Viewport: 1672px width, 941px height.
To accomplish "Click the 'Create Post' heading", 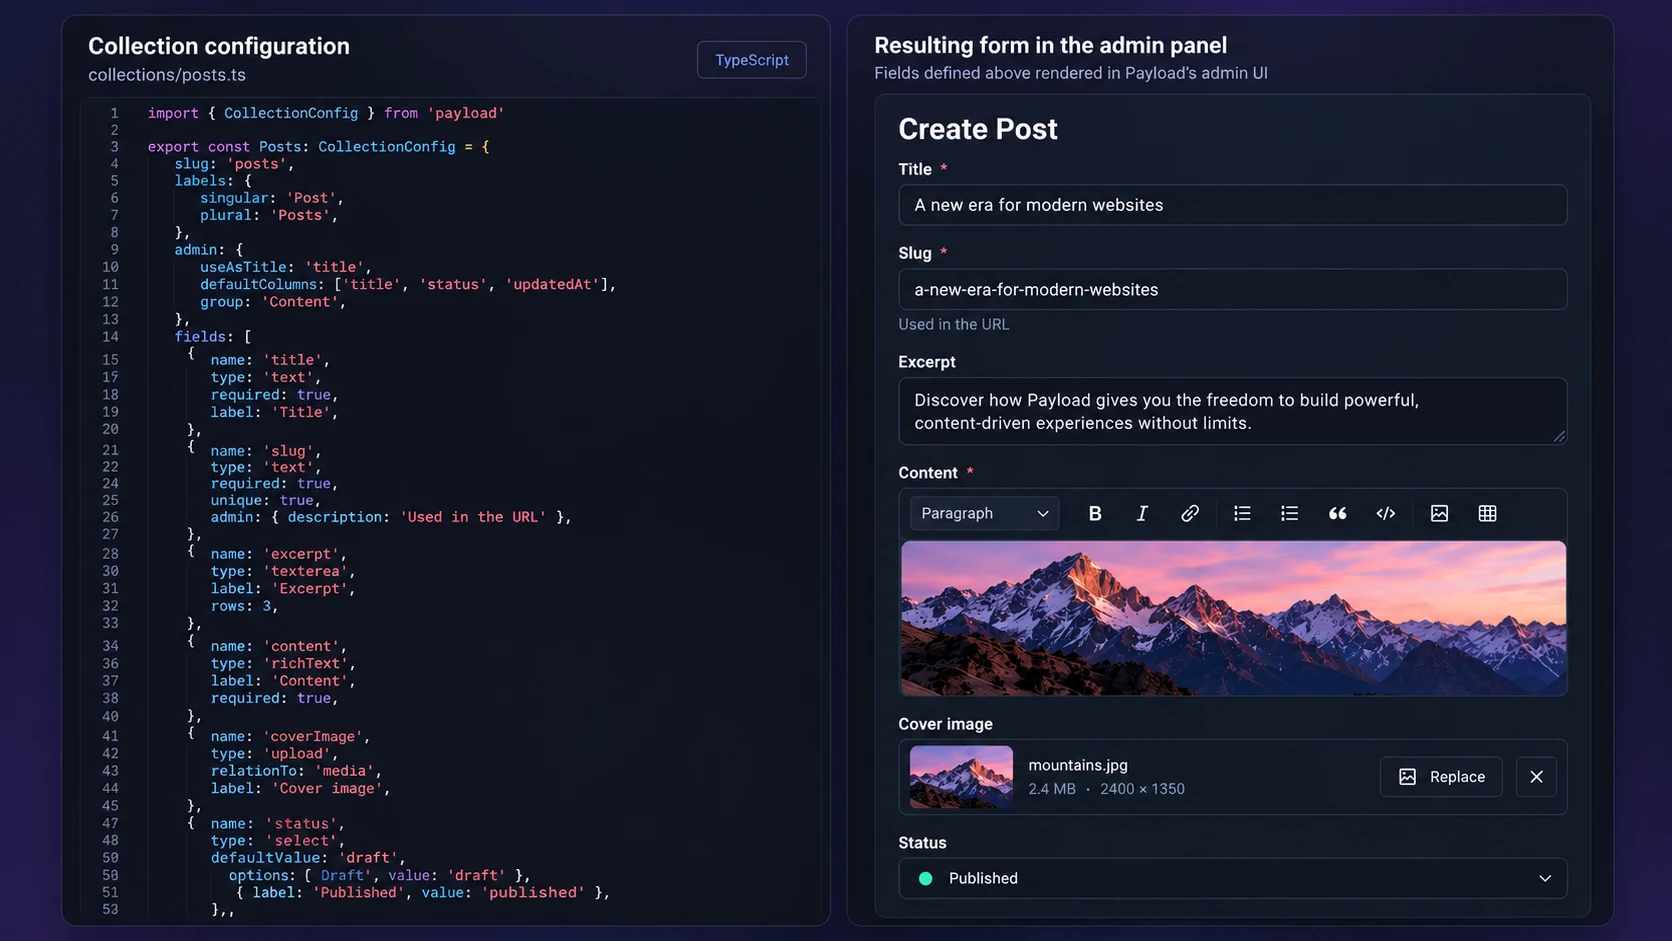I will 978,129.
